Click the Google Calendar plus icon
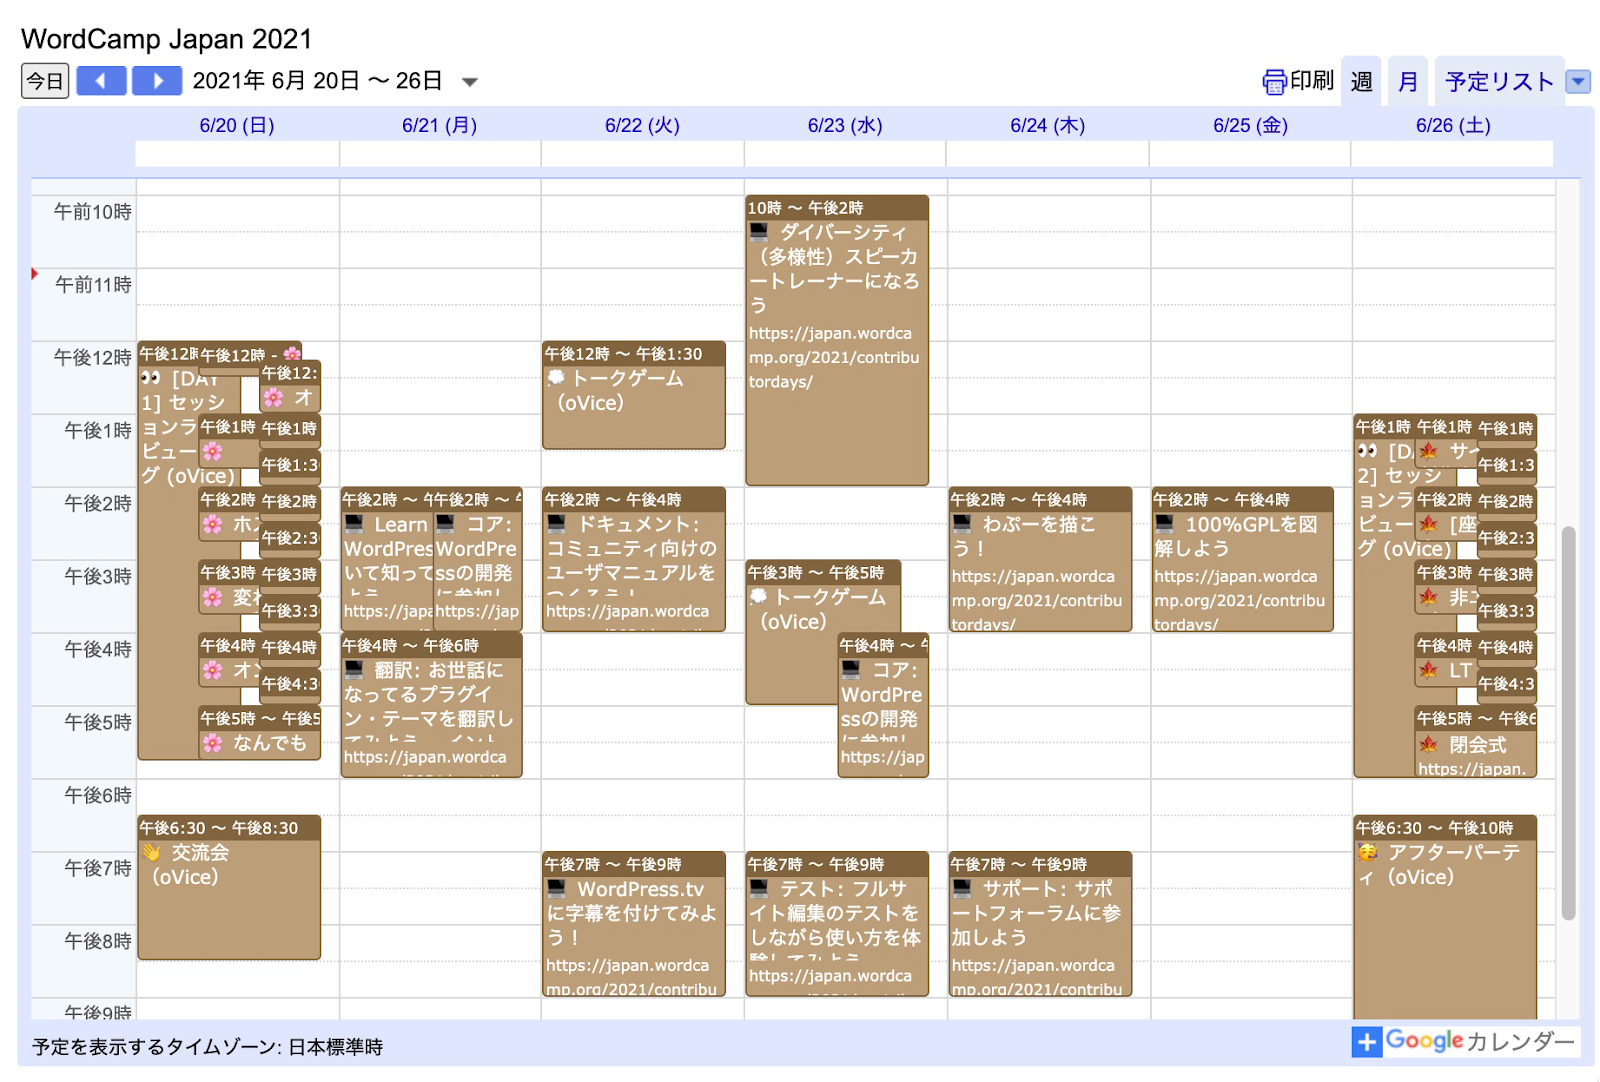 click(x=1366, y=1042)
